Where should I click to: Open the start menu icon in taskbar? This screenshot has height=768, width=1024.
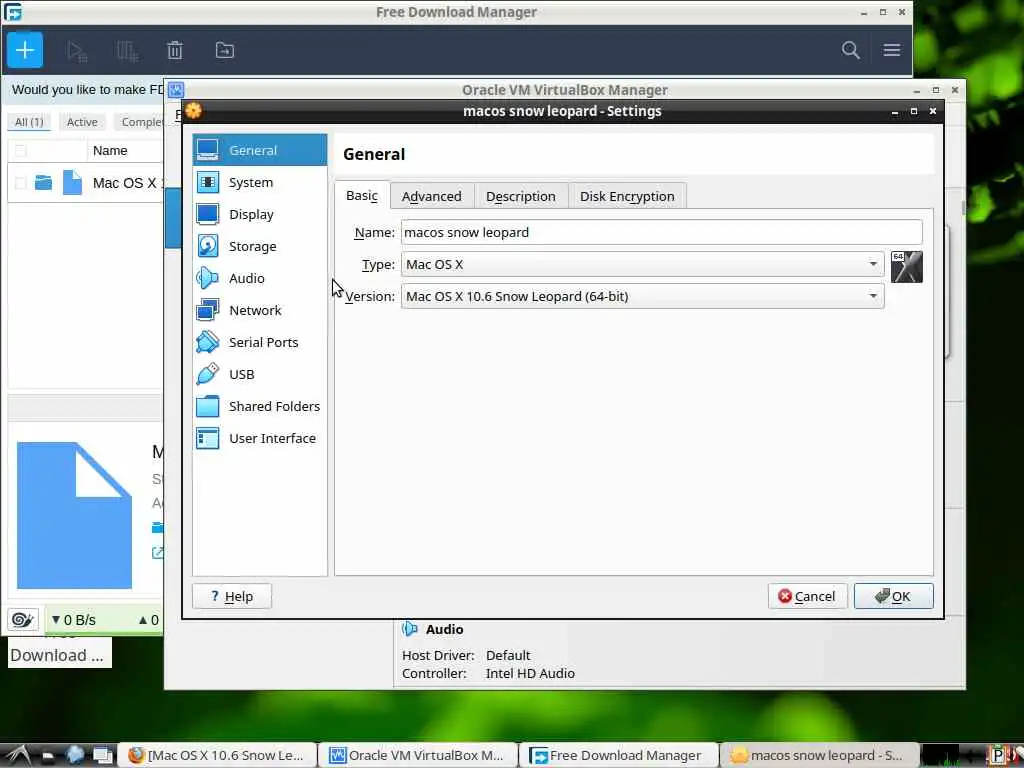(x=18, y=755)
